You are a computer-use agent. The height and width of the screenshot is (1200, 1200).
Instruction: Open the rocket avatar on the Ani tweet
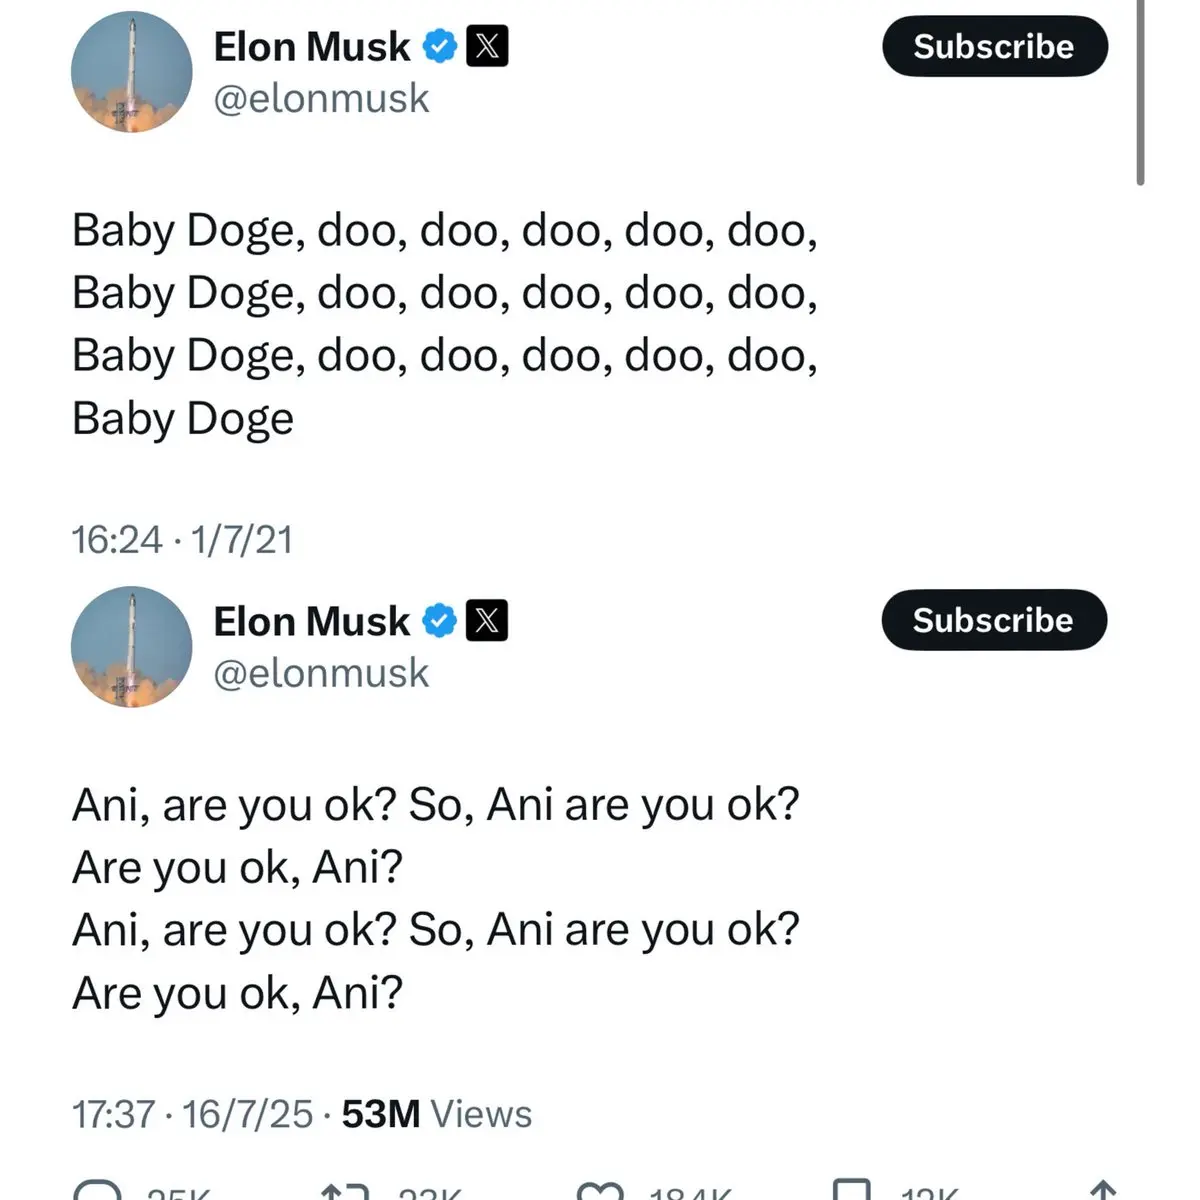[131, 647]
